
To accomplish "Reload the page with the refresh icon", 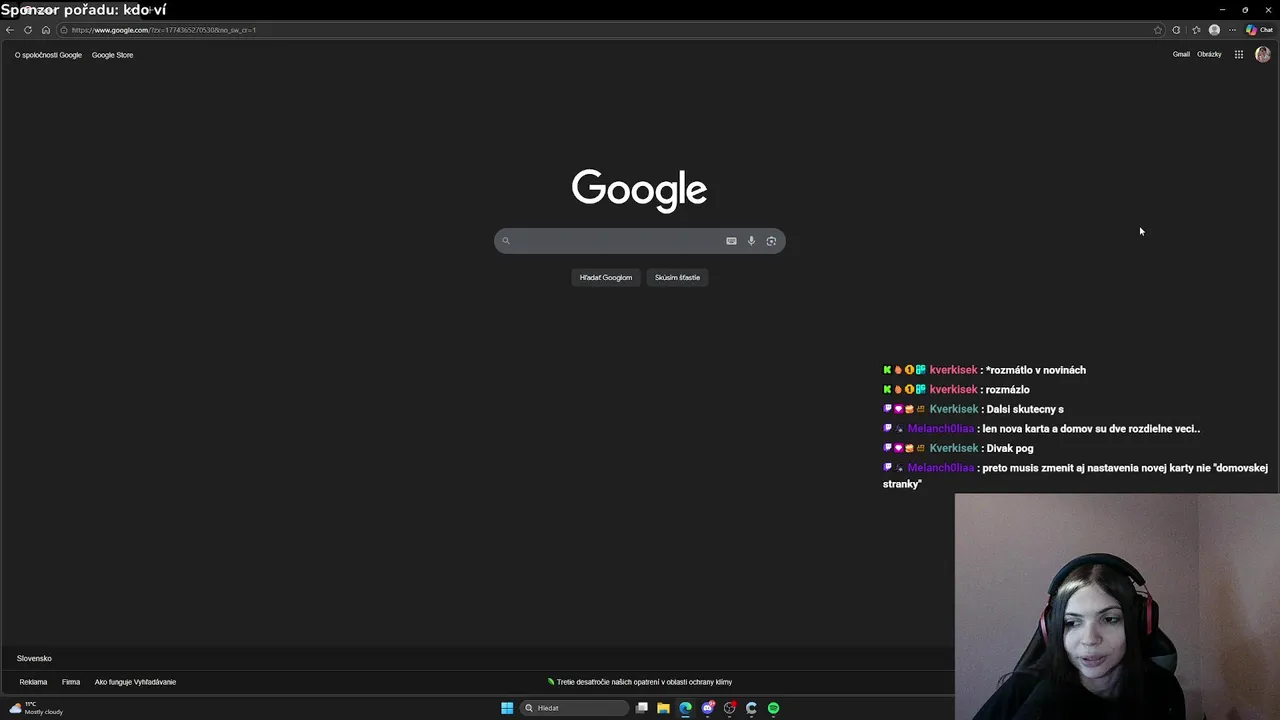I will [x=28, y=30].
